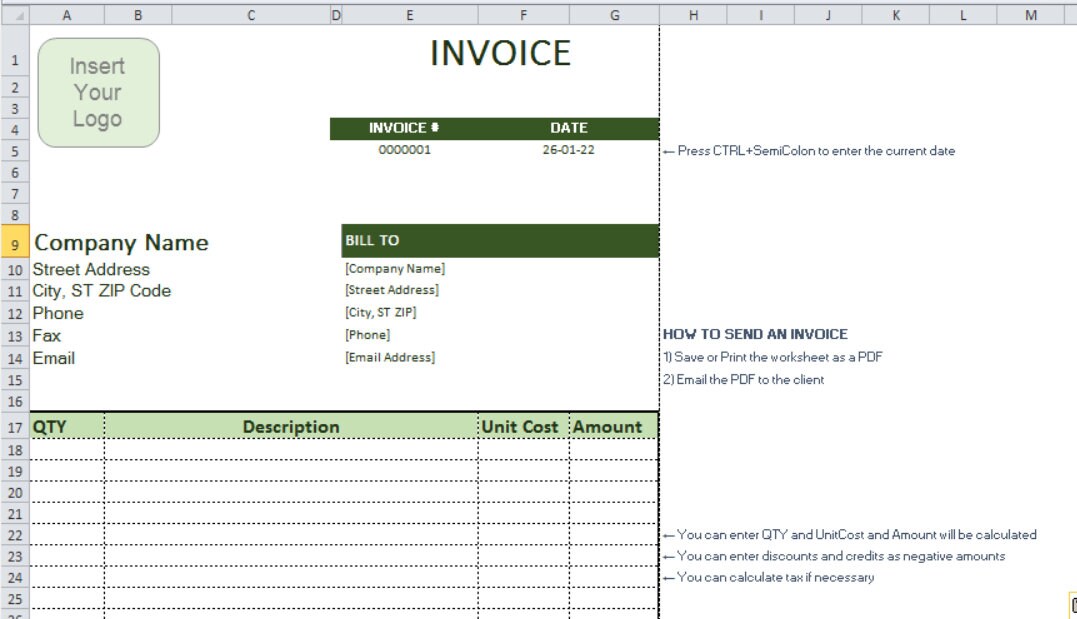
Task: Select column A header
Action: (x=67, y=15)
